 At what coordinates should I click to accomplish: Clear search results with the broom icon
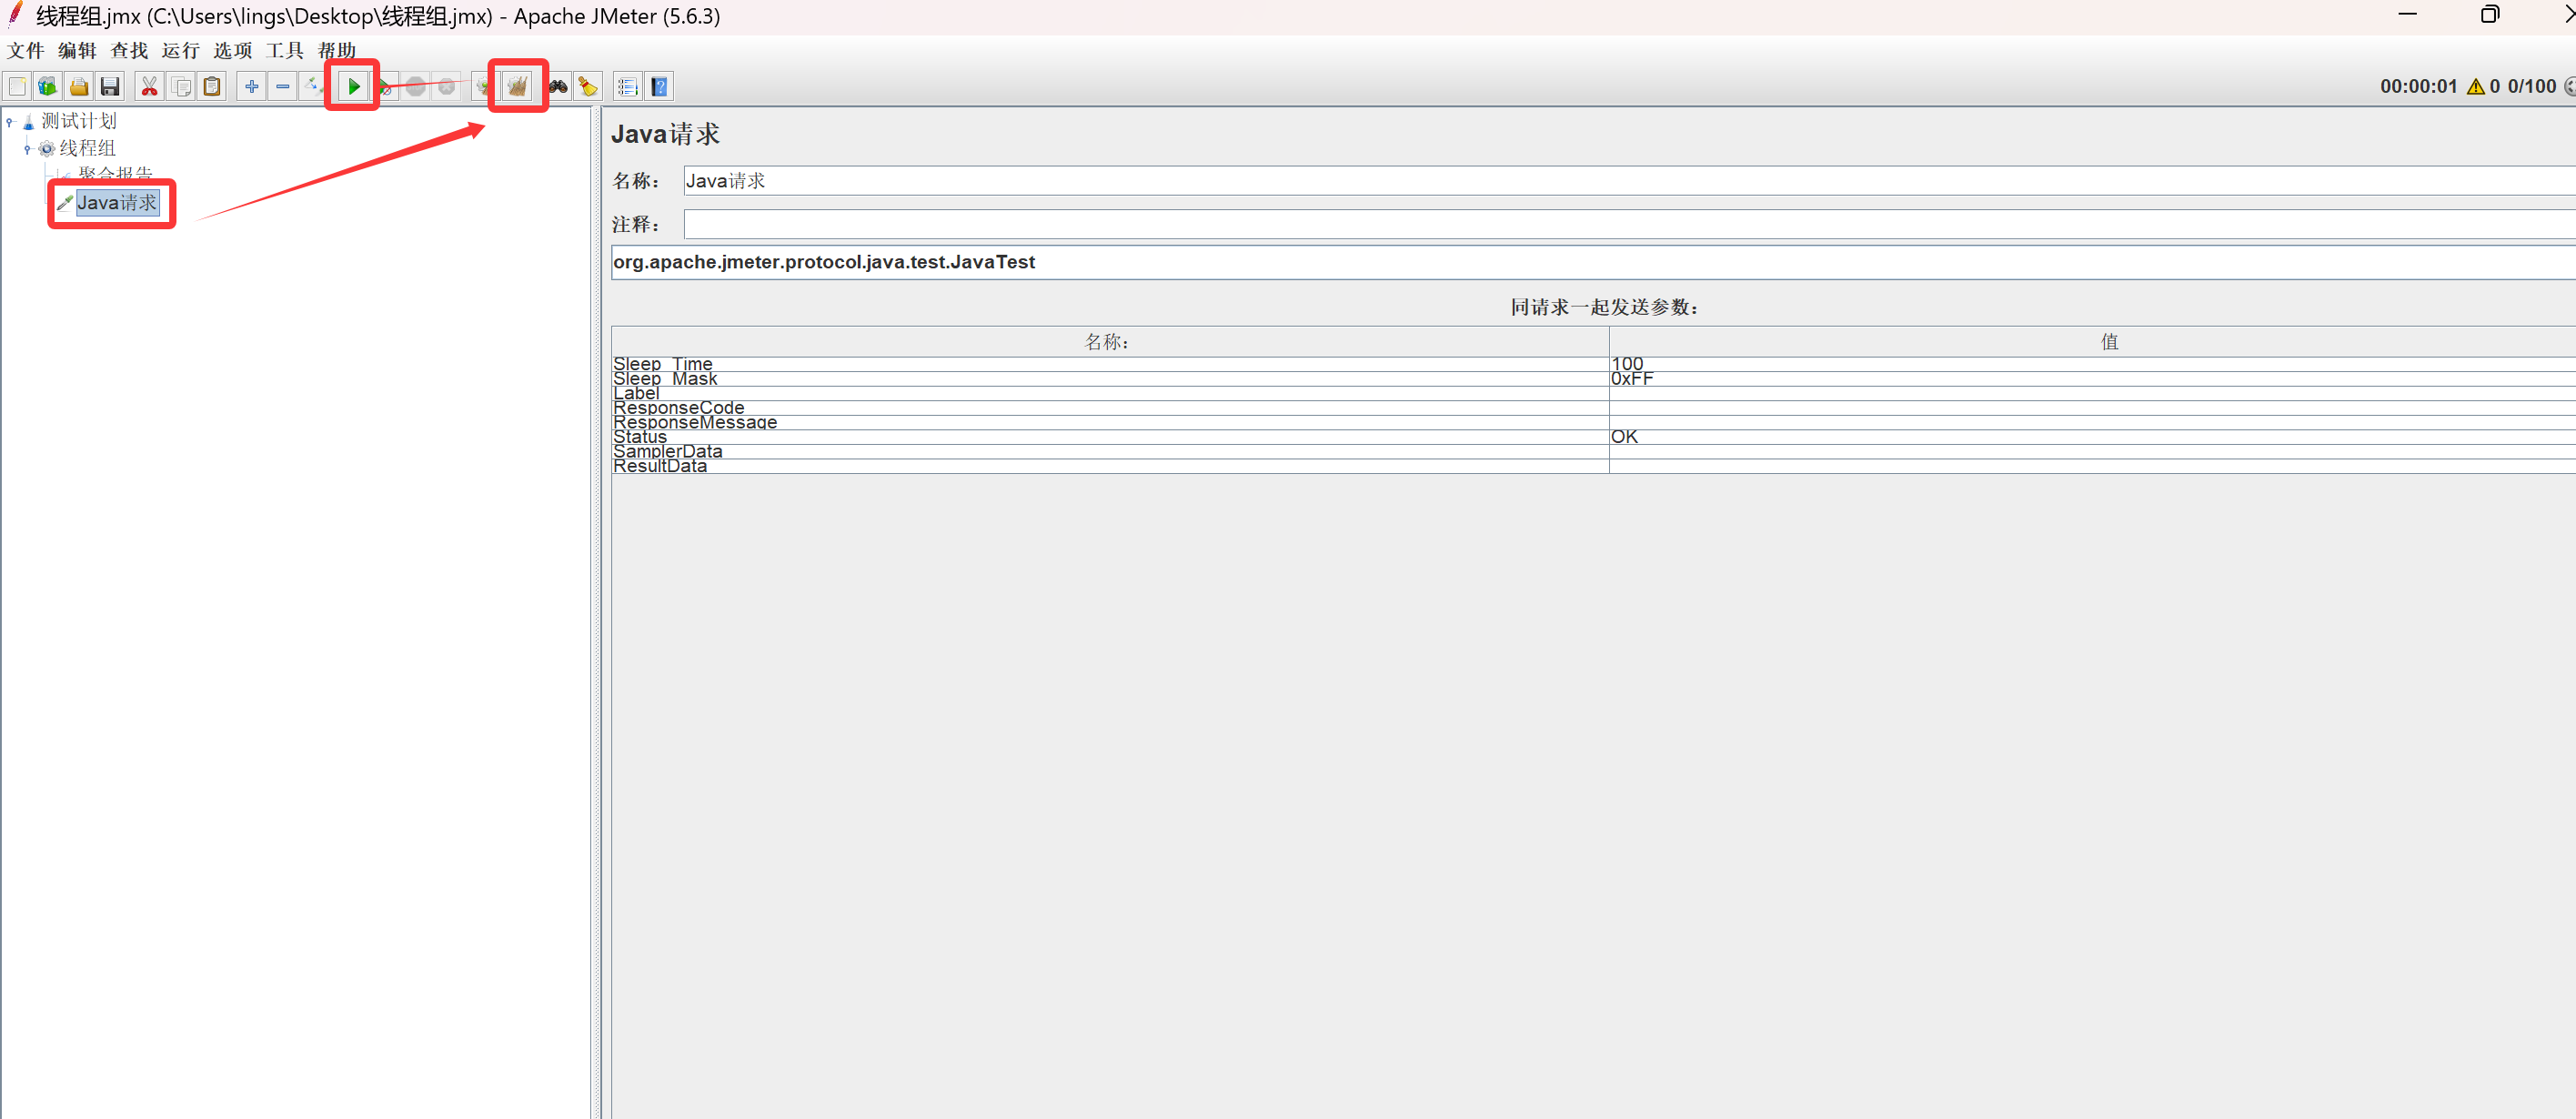coord(588,86)
